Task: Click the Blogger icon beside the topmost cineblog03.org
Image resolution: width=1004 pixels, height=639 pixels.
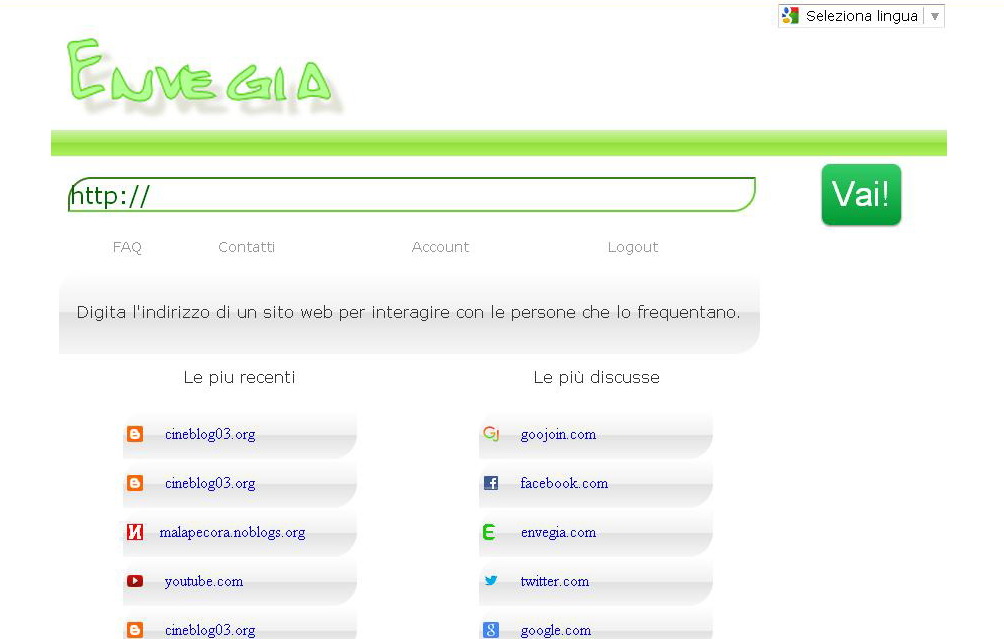Action: click(x=135, y=434)
